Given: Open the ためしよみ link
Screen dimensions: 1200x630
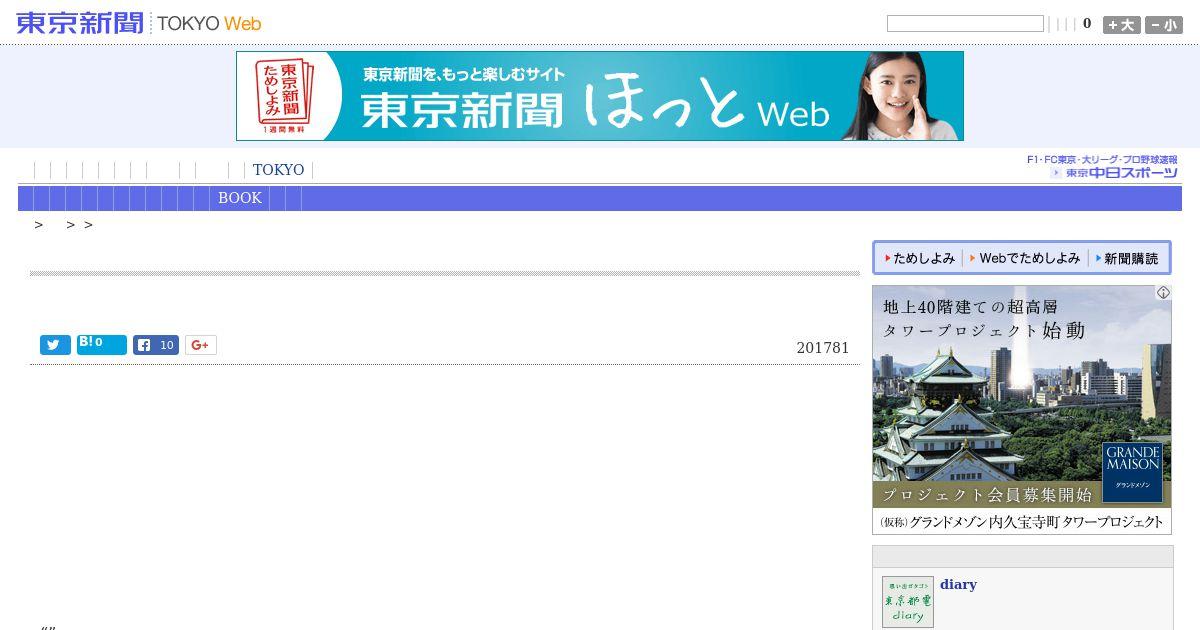Looking at the screenshot, I should pos(920,258).
